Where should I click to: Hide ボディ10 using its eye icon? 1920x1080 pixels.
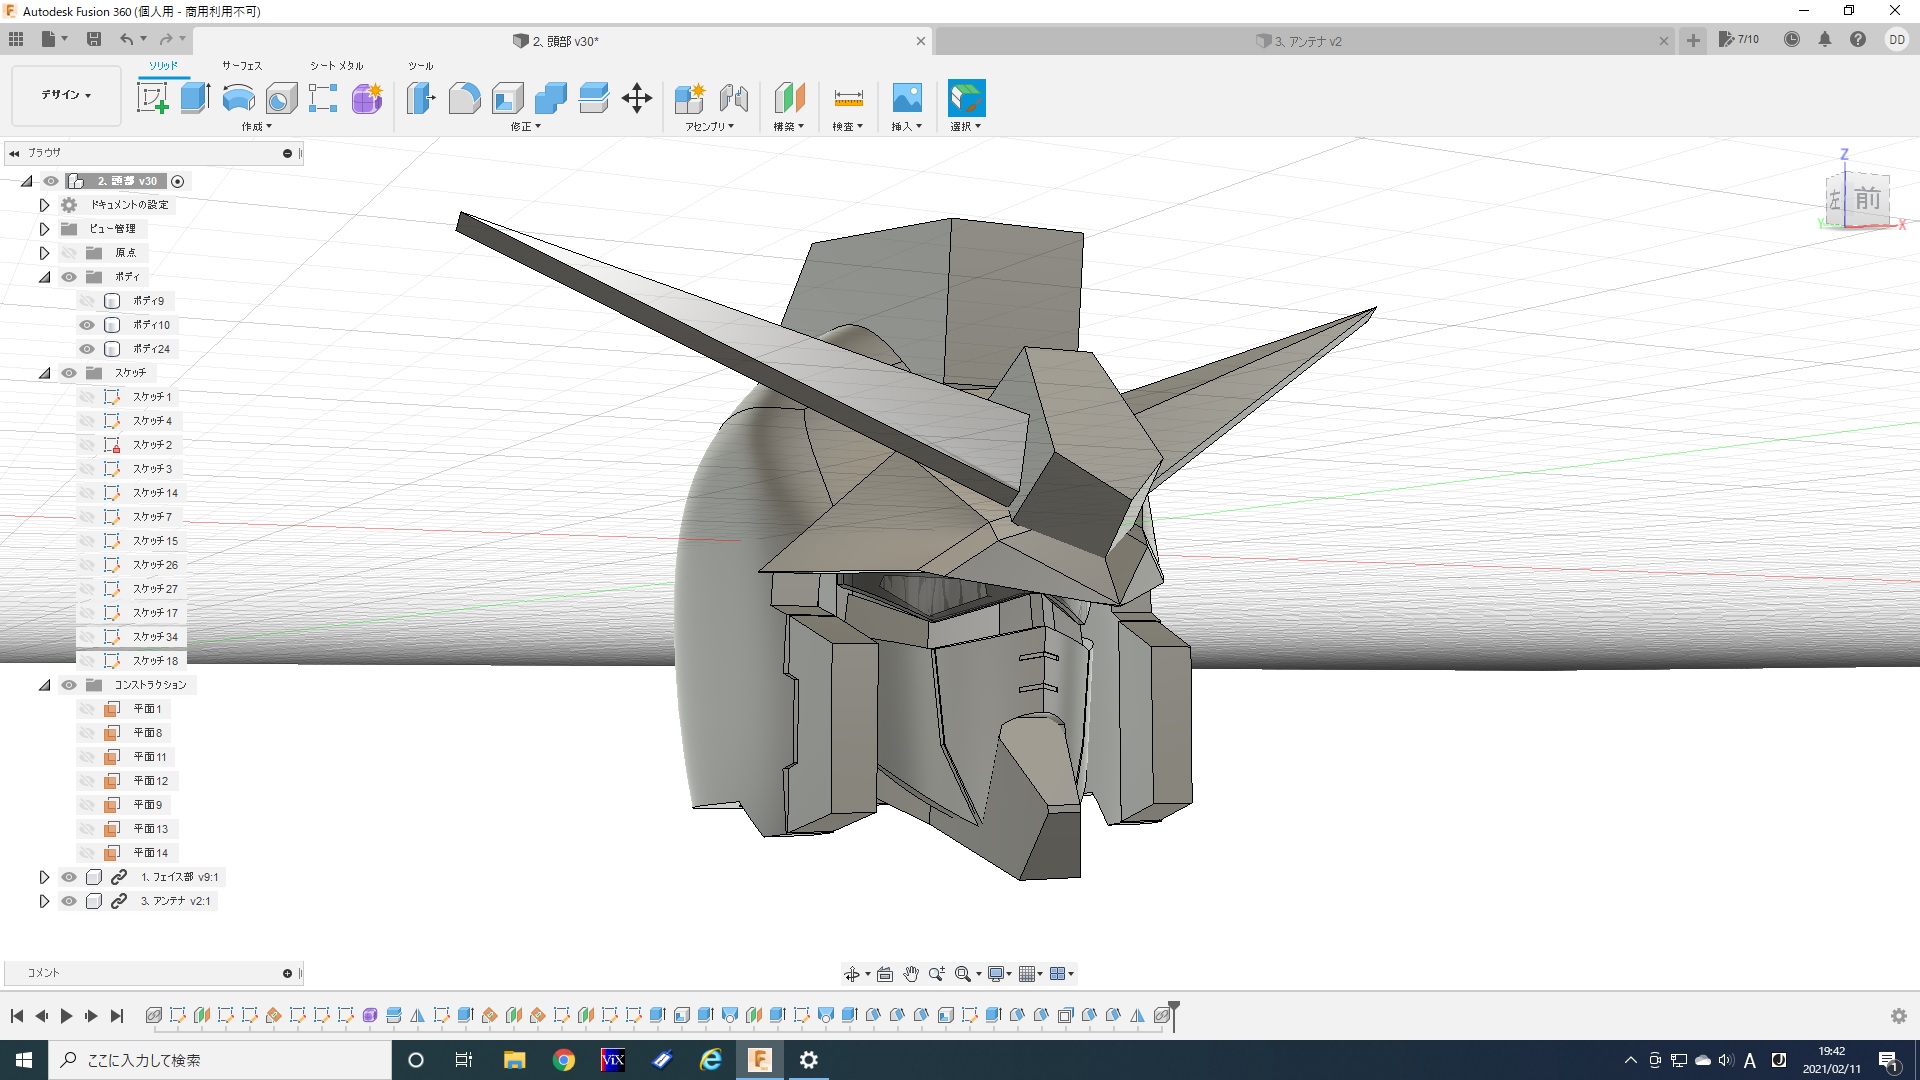[87, 325]
